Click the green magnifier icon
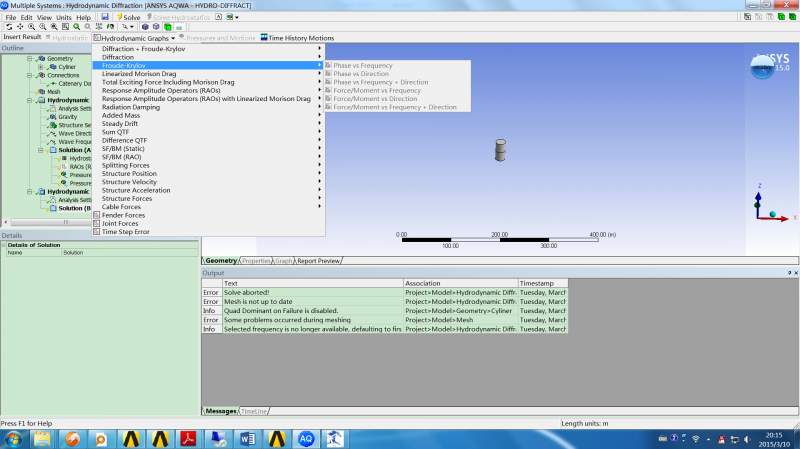Screen dimensions: 800x449 [x=77, y=27]
